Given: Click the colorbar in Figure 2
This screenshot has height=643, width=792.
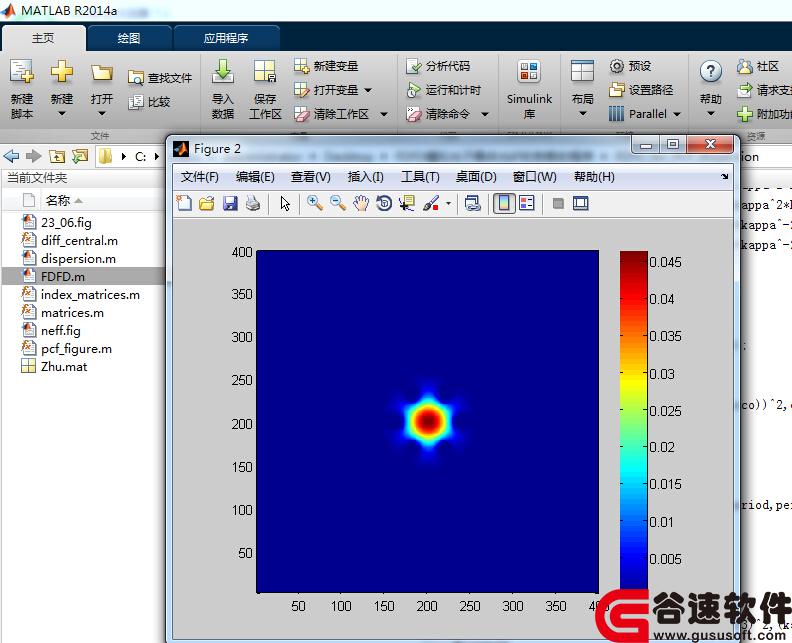Looking at the screenshot, I should 633,421.
